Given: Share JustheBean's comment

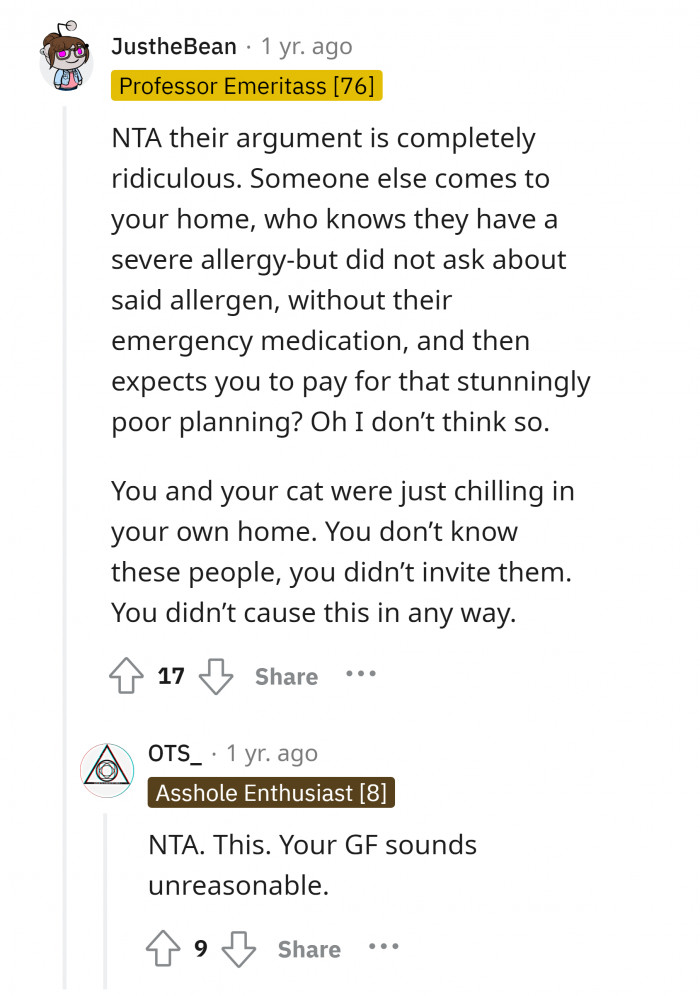Looking at the screenshot, I should (x=285, y=677).
